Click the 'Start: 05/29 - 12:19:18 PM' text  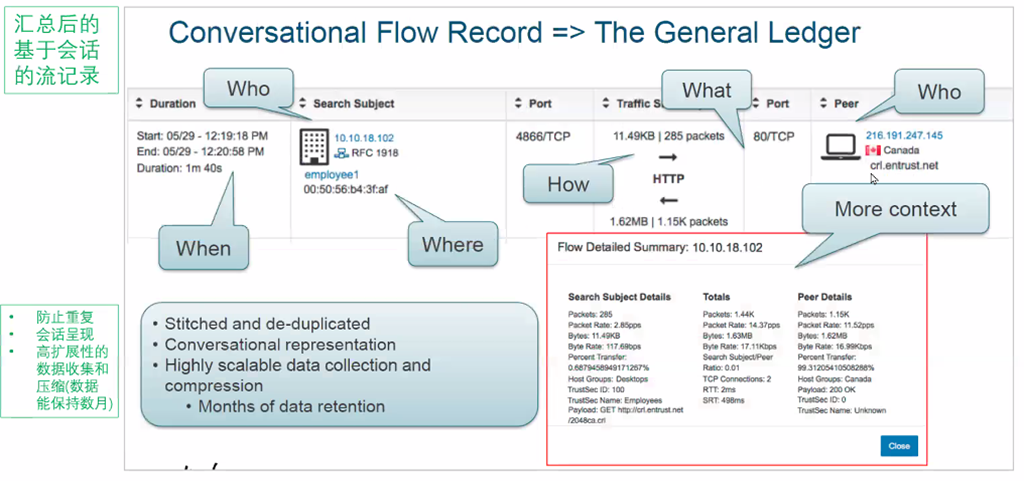pos(202,136)
